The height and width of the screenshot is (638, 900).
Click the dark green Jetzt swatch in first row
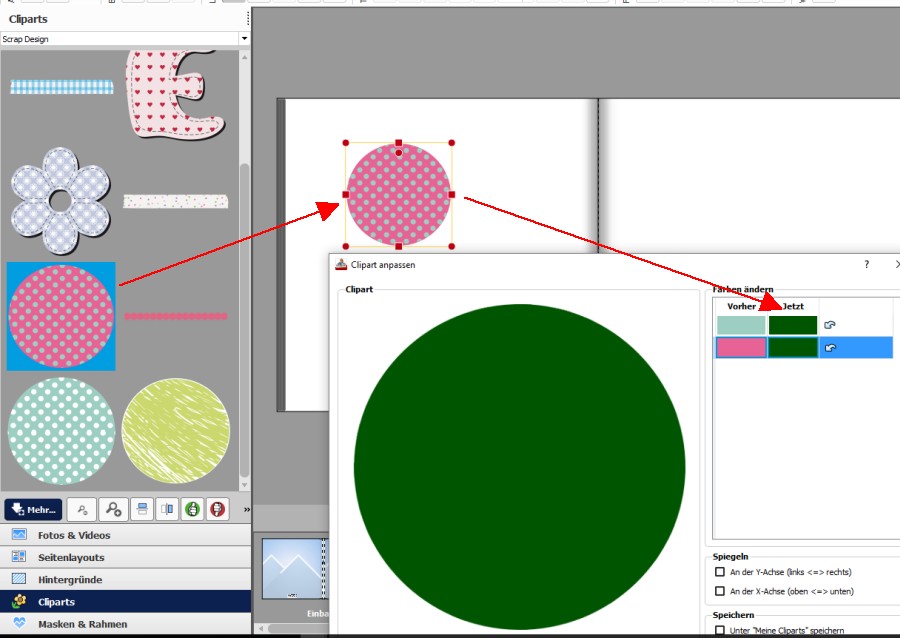[x=793, y=325]
